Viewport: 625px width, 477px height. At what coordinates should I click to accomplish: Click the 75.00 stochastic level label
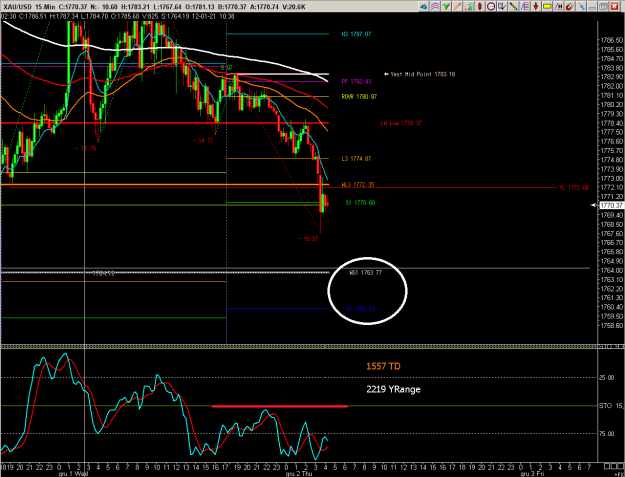point(607,434)
